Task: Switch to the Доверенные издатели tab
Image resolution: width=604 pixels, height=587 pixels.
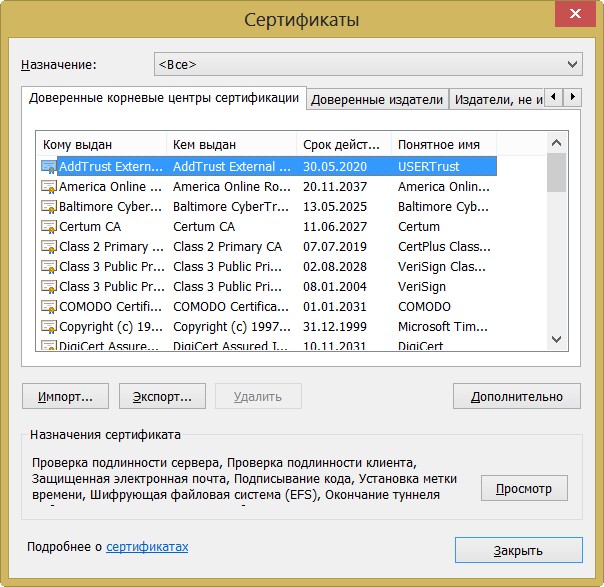Action: [x=377, y=100]
